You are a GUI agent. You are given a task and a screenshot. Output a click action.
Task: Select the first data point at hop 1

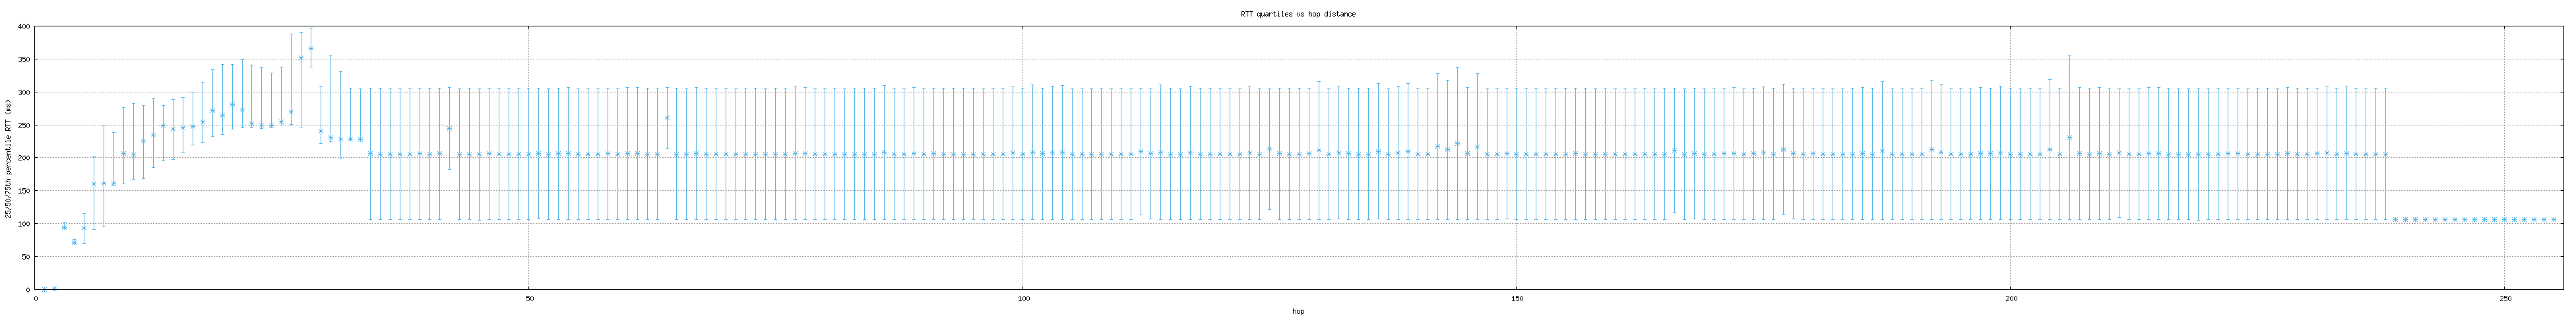point(44,289)
